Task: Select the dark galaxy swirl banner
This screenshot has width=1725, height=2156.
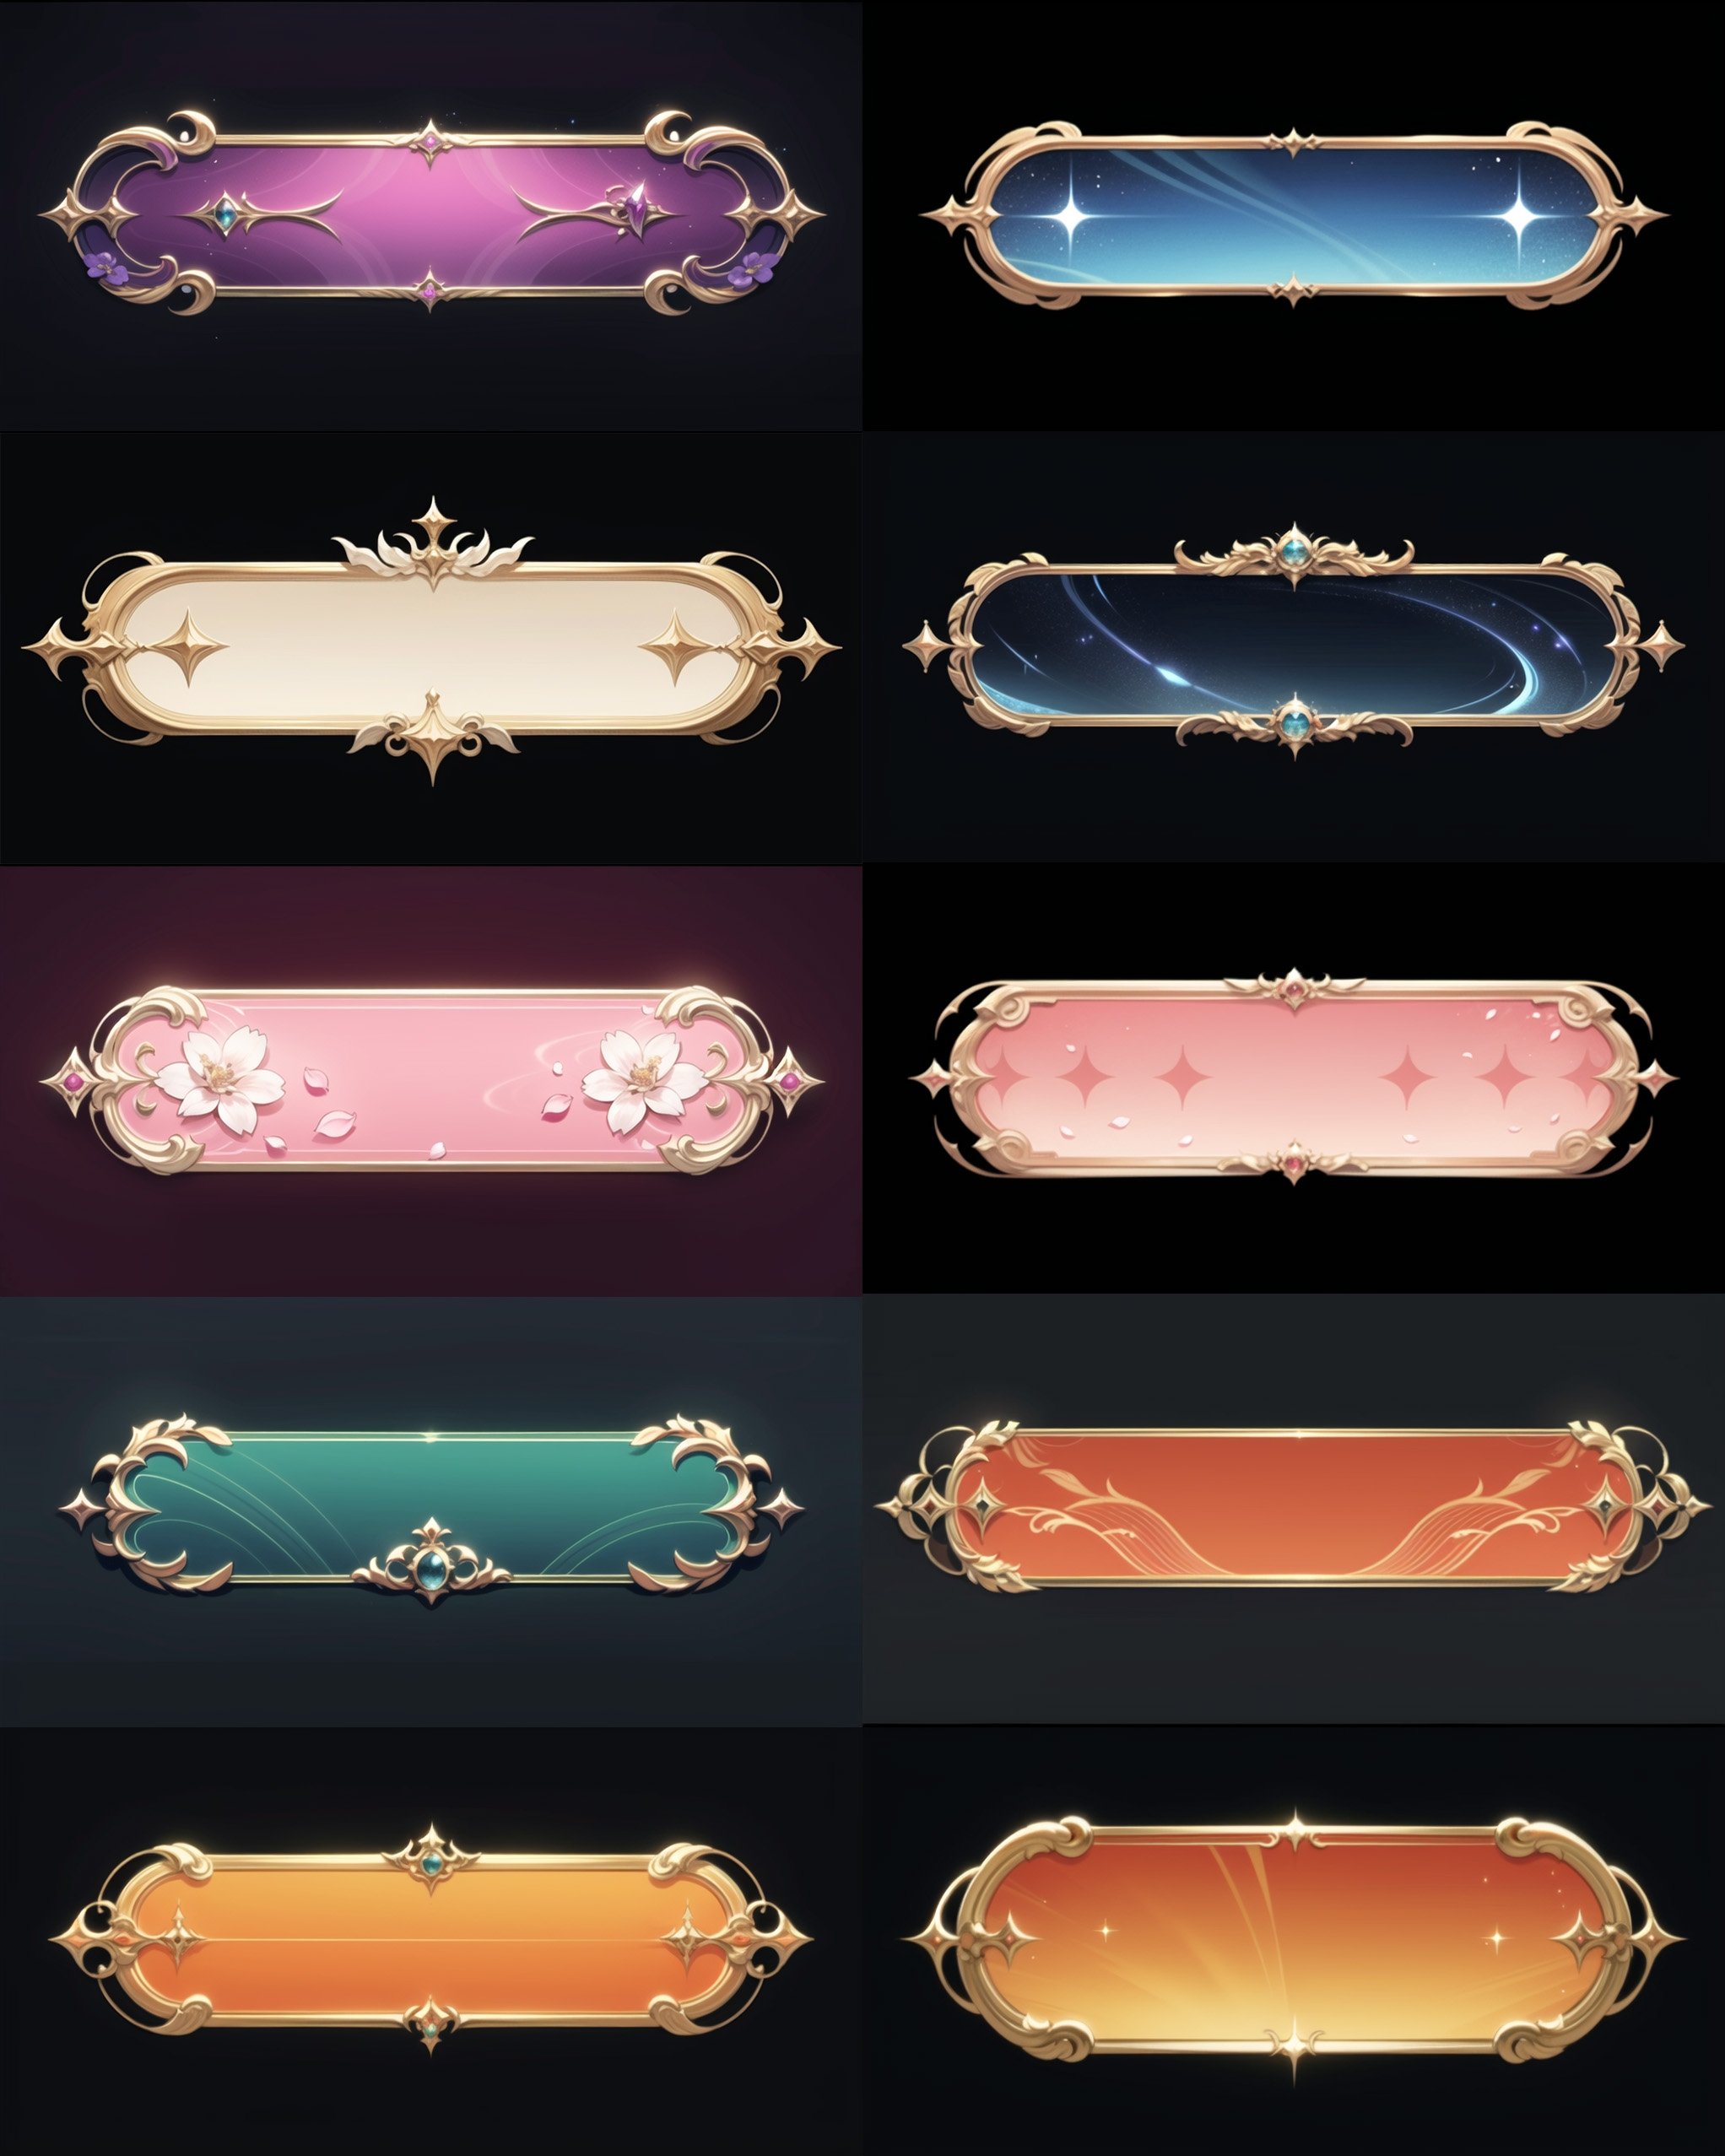Action: pos(1293,642)
